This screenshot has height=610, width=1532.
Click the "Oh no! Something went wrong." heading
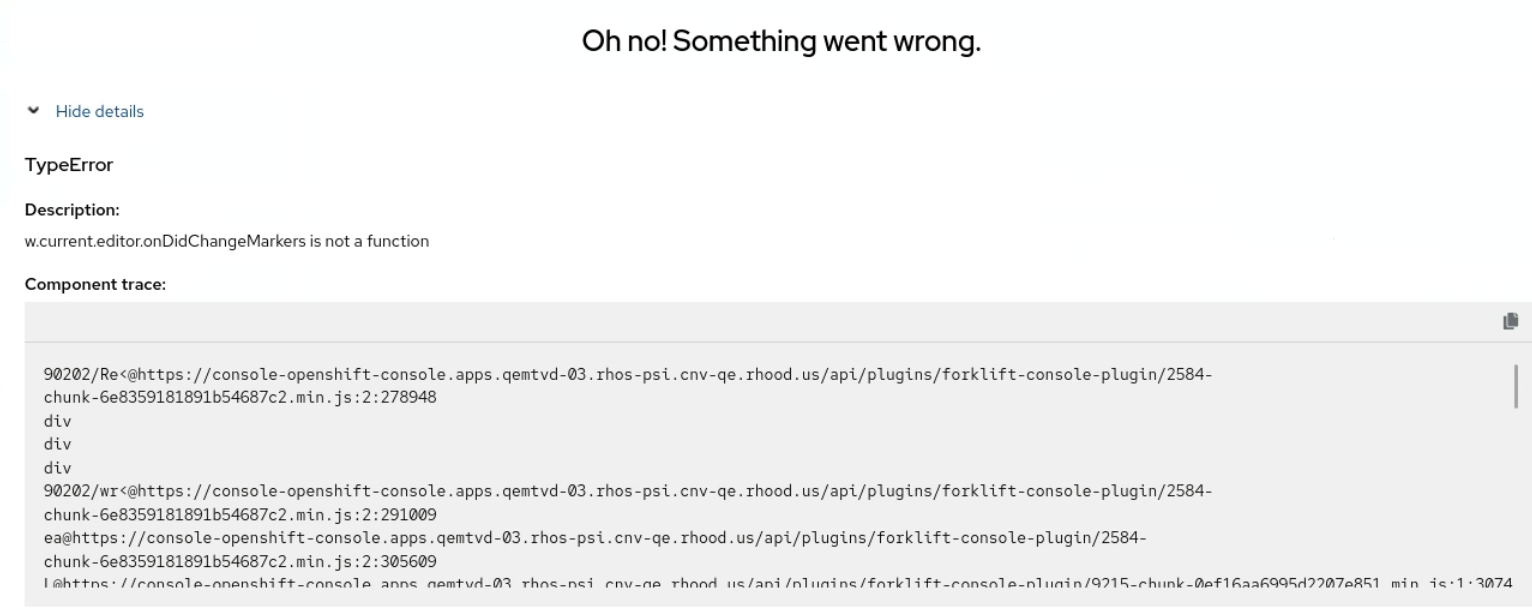pyautogui.click(x=781, y=43)
